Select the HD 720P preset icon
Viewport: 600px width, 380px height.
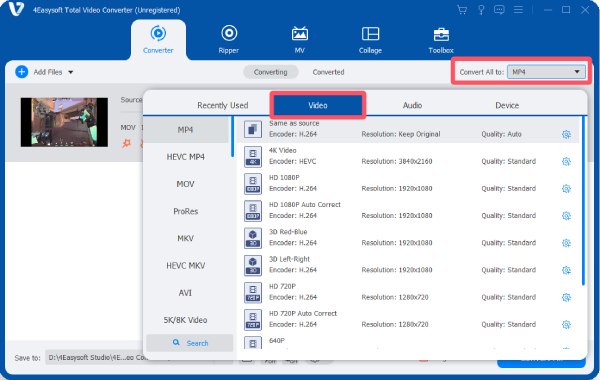pyautogui.click(x=253, y=292)
